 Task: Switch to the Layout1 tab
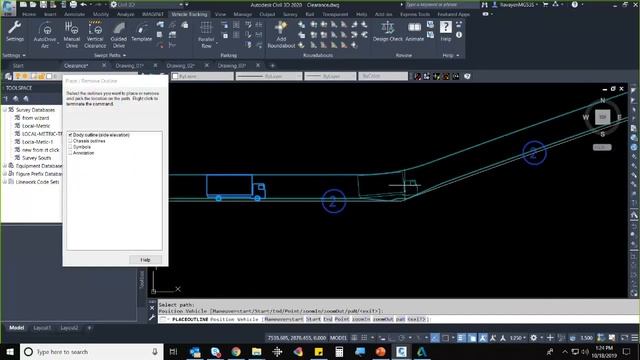pos(42,328)
